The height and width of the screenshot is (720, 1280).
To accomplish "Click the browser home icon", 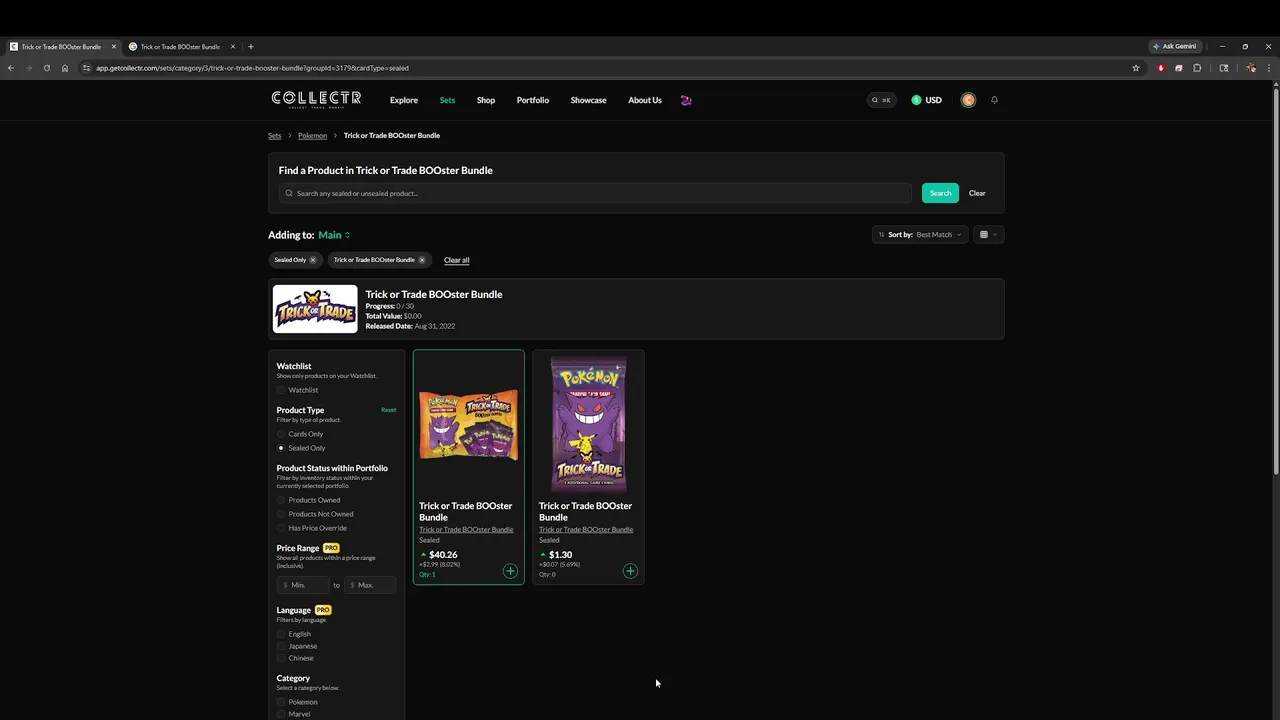I will tap(65, 68).
